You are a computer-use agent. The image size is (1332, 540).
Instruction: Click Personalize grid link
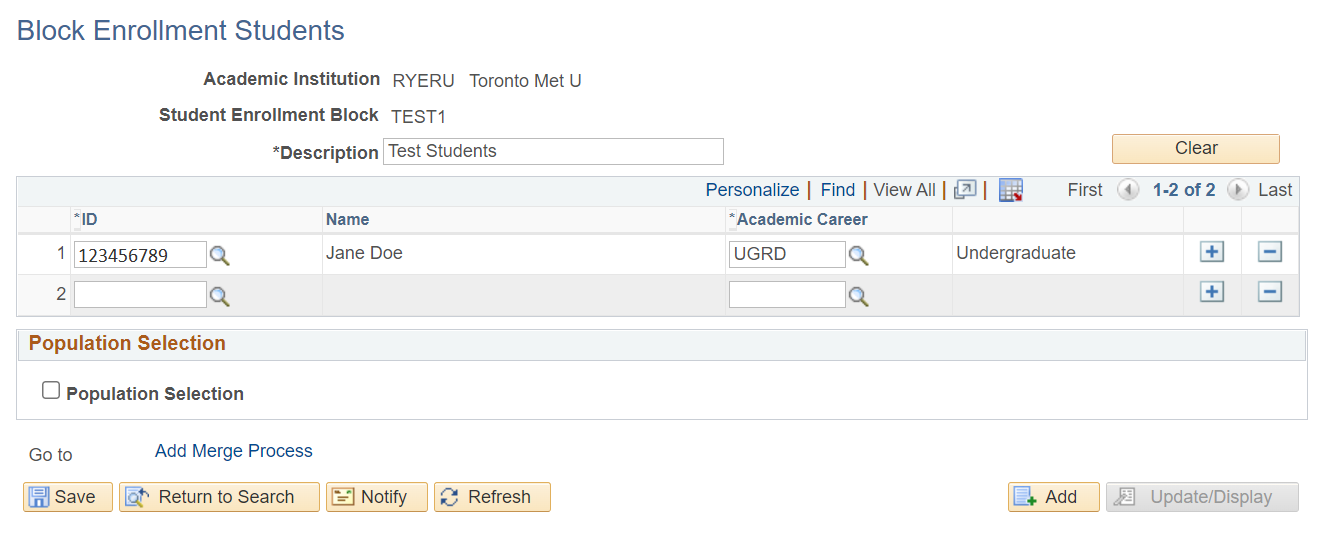[752, 190]
